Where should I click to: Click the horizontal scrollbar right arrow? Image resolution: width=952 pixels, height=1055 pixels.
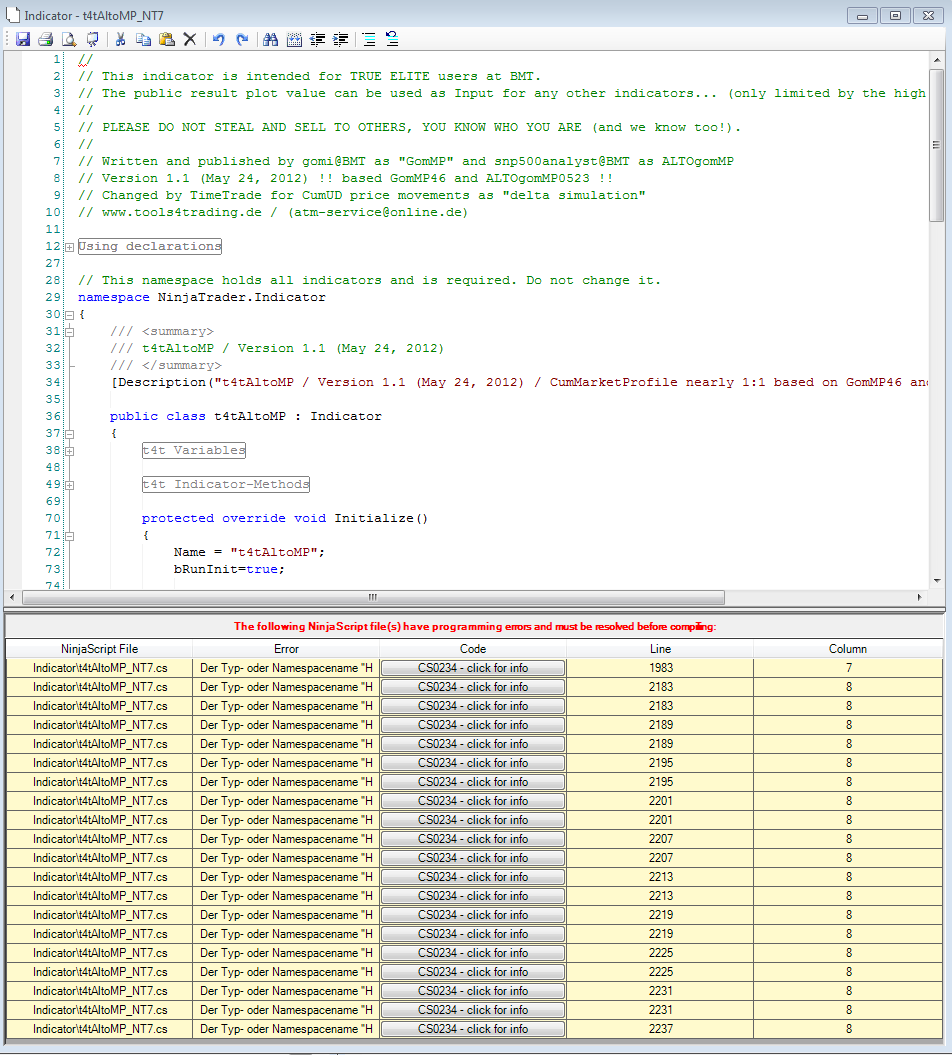tap(920, 597)
